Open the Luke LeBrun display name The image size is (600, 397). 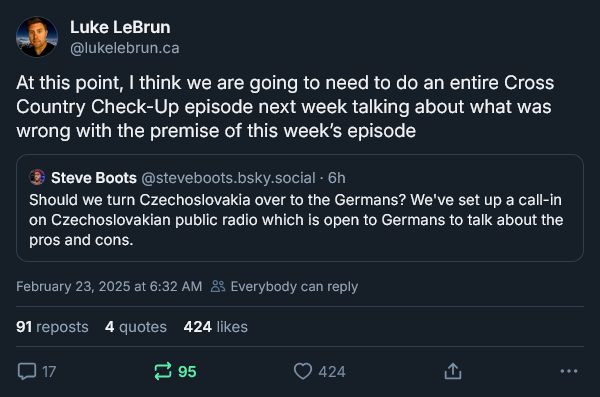click(120, 27)
